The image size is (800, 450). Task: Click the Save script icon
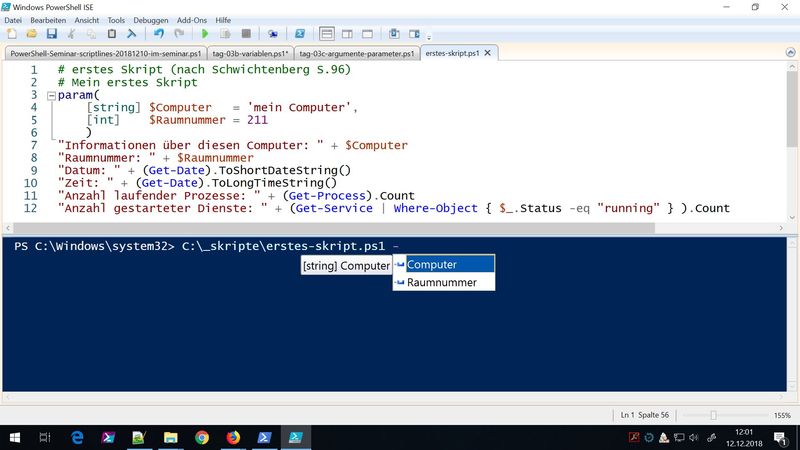point(50,34)
